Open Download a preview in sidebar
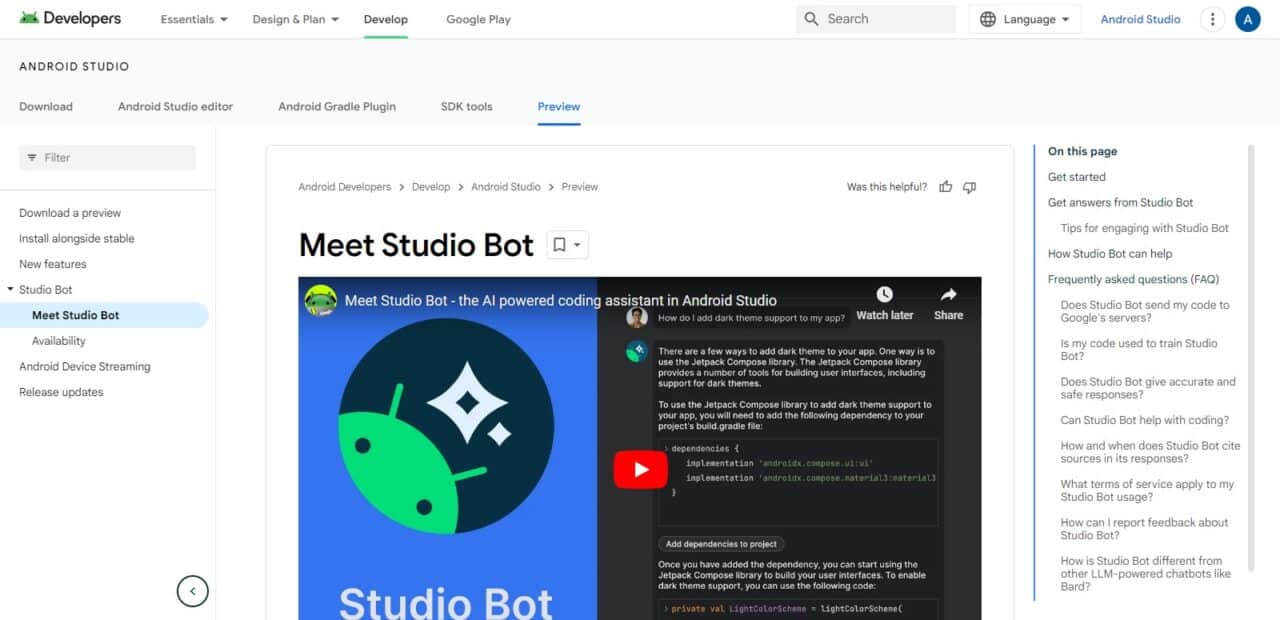 [70, 213]
